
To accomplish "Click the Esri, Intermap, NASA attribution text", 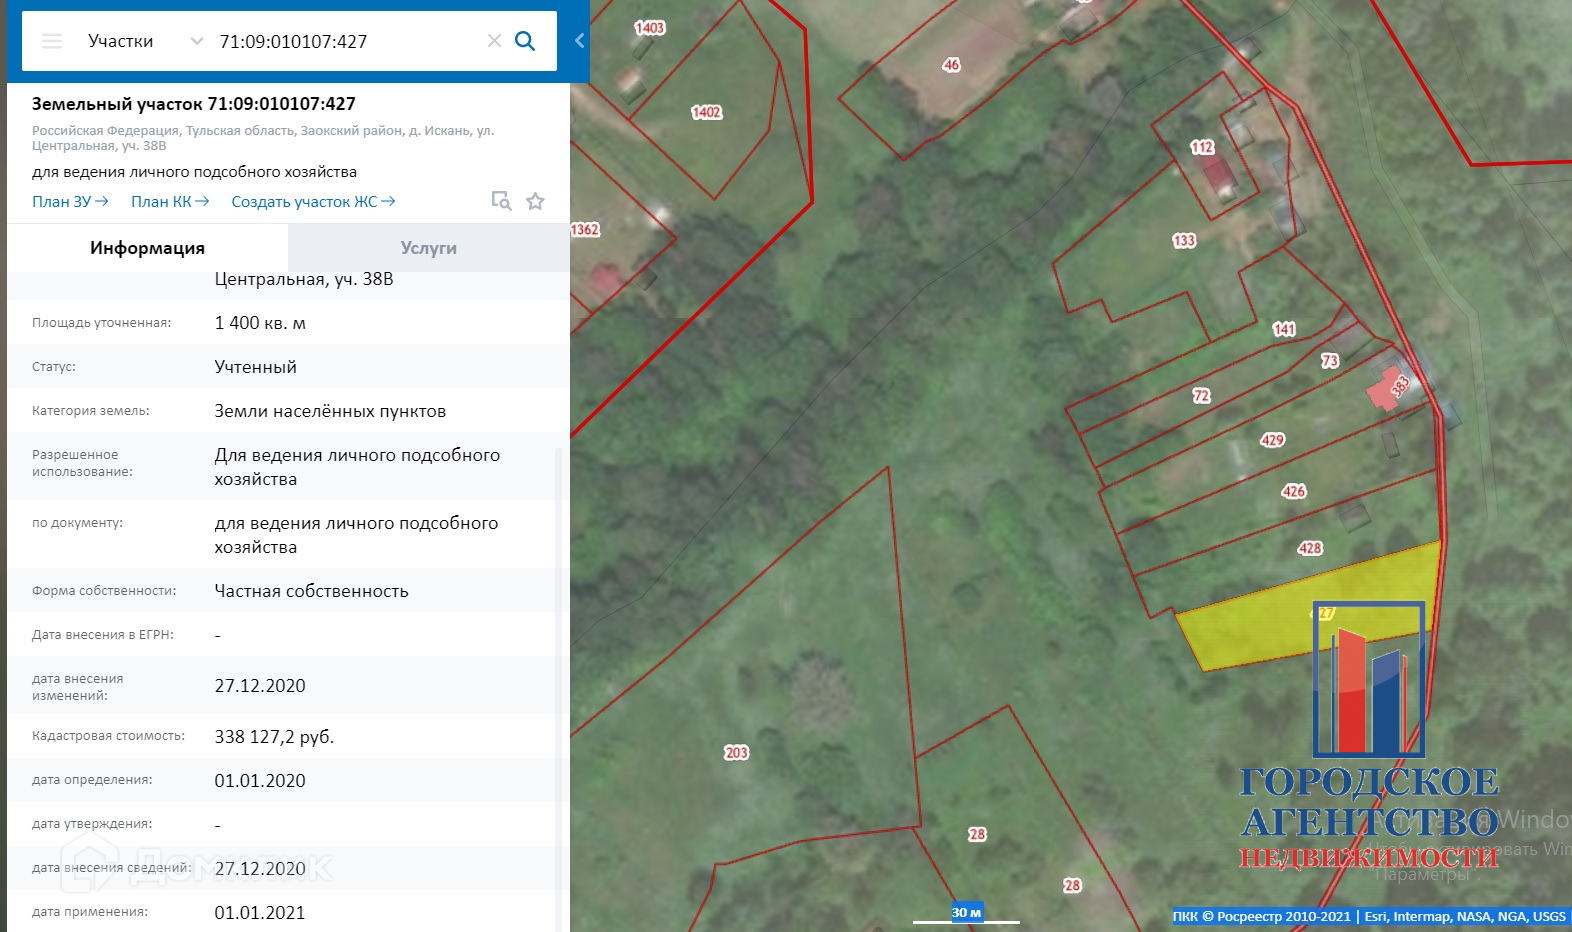I will coord(1465,916).
